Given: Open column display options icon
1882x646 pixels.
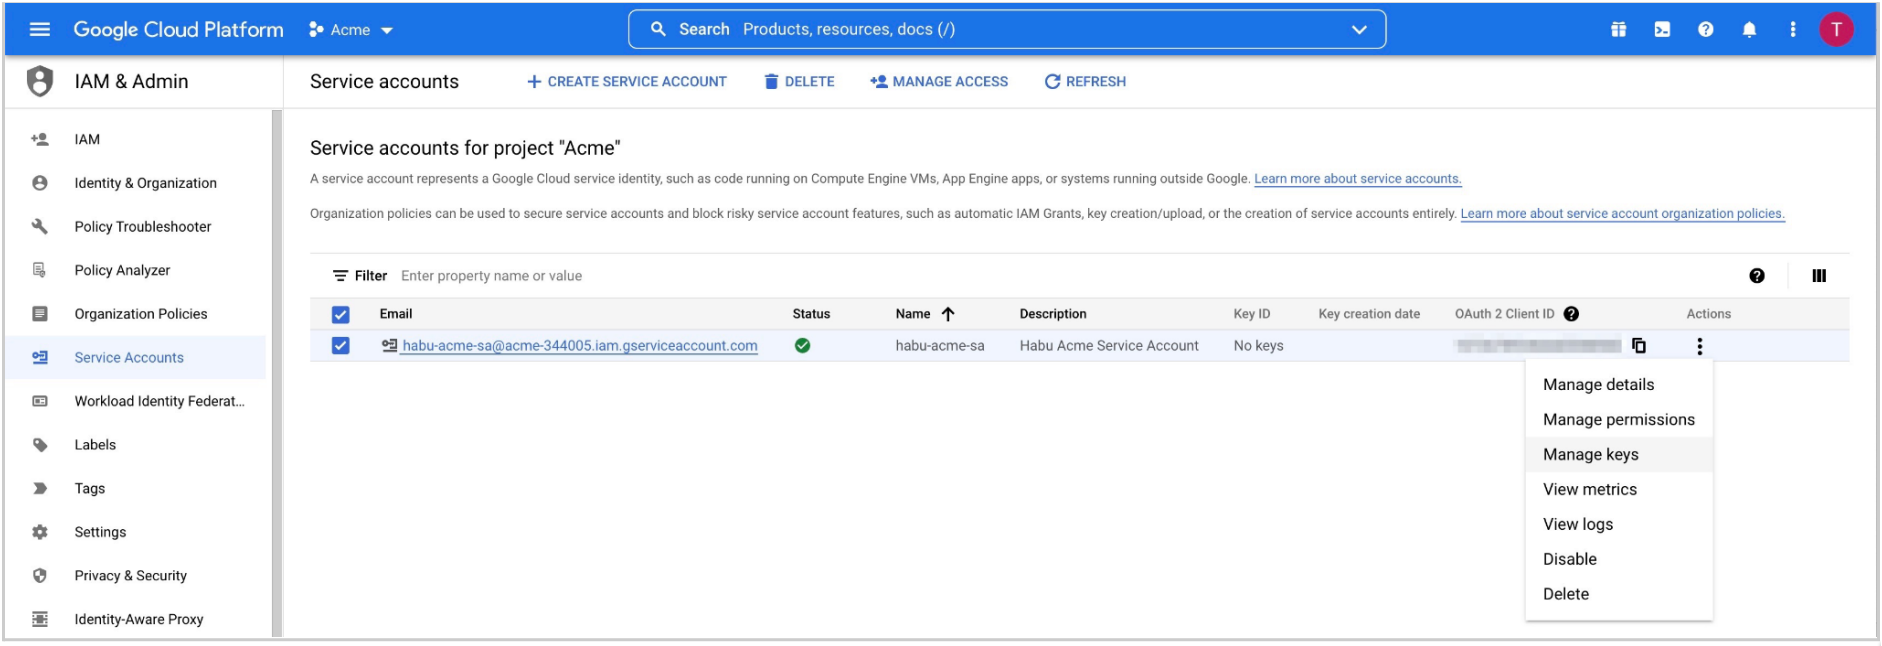Looking at the screenshot, I should pos(1819,276).
